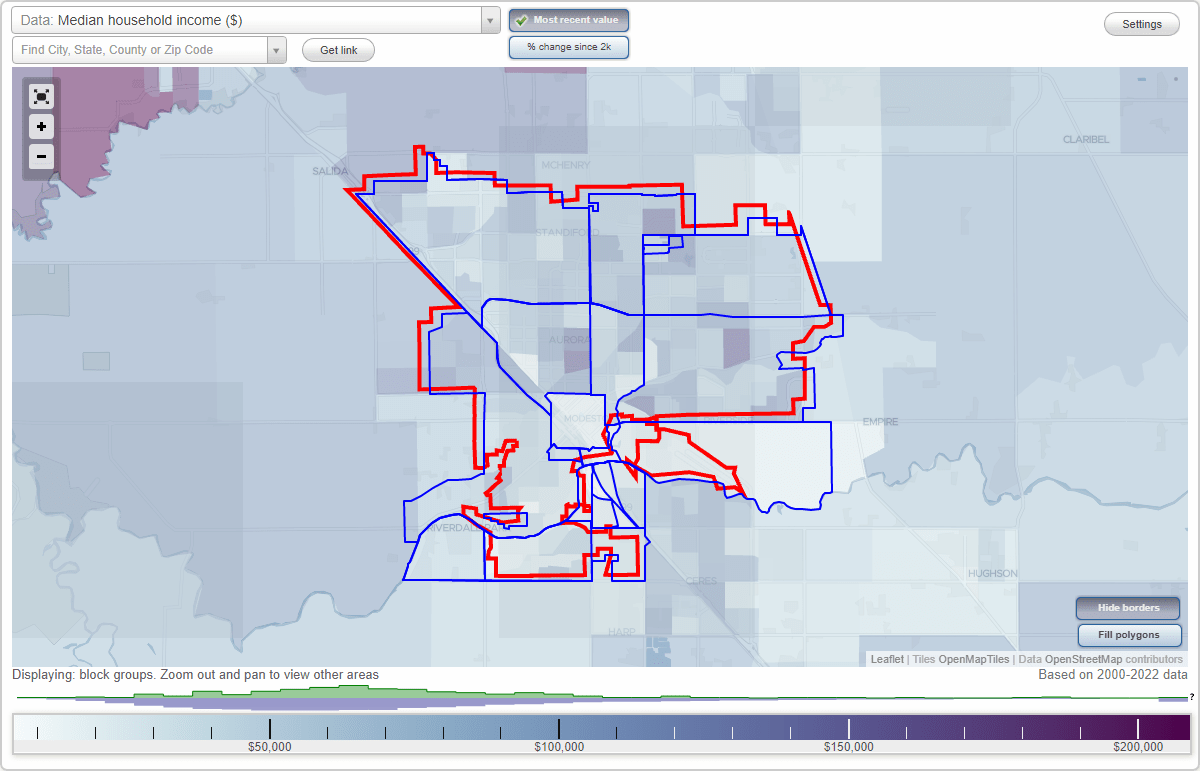
Task: Hide borders on the map
Action: (x=1127, y=607)
